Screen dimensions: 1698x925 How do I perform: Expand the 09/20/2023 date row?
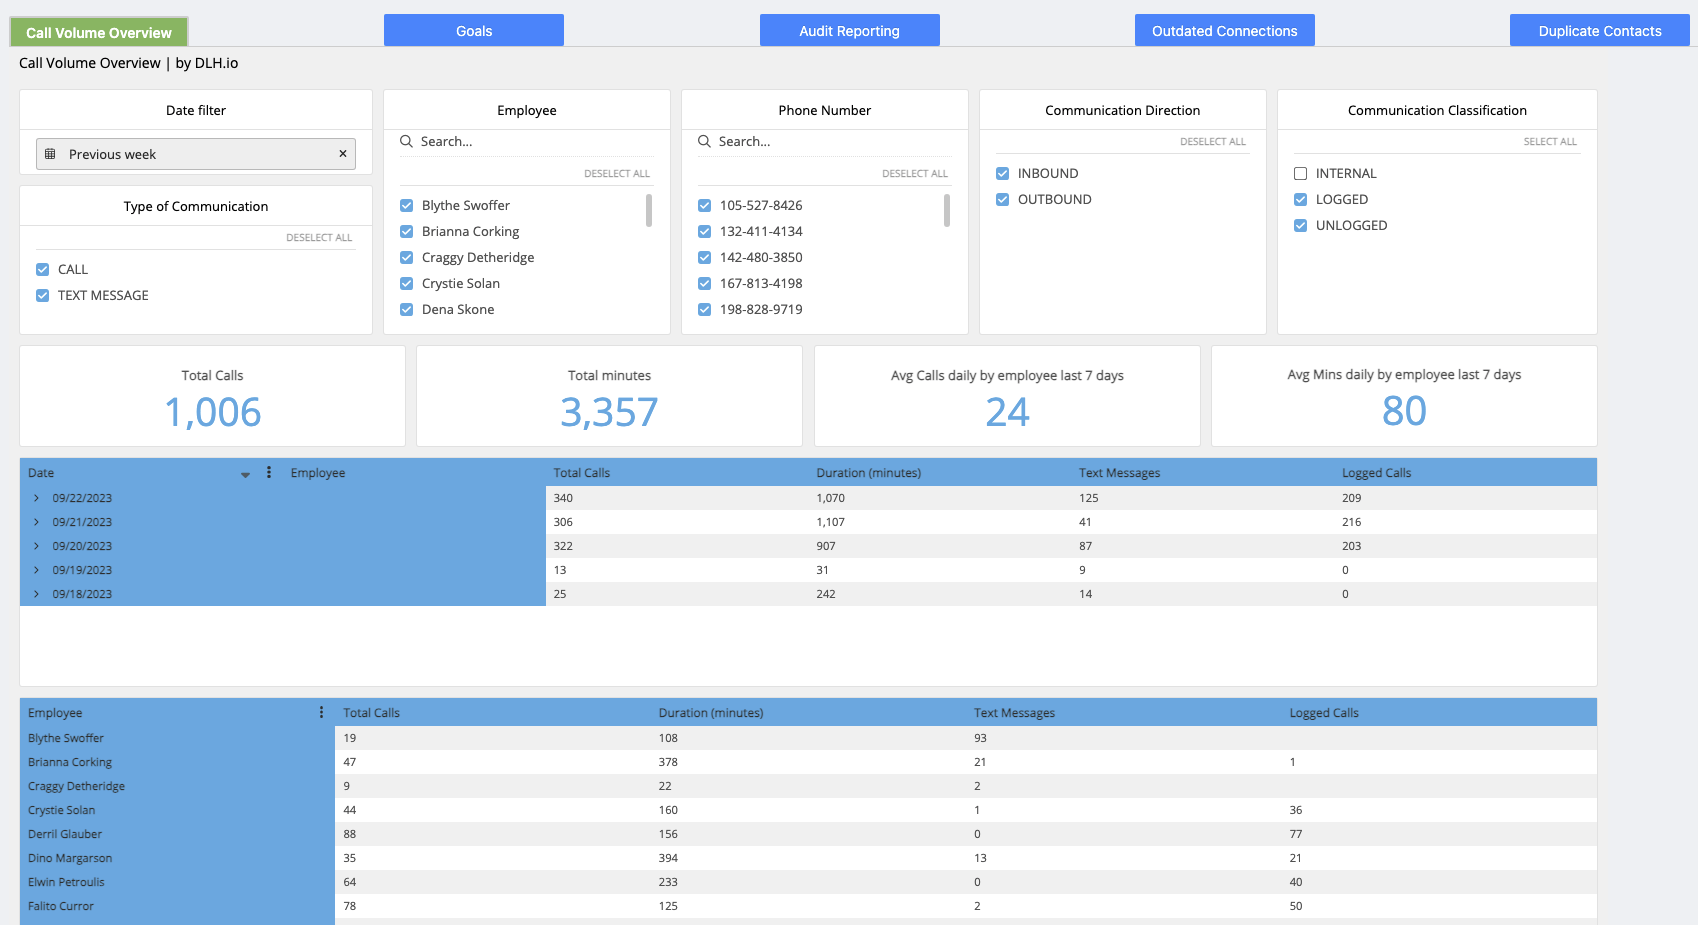pos(37,546)
